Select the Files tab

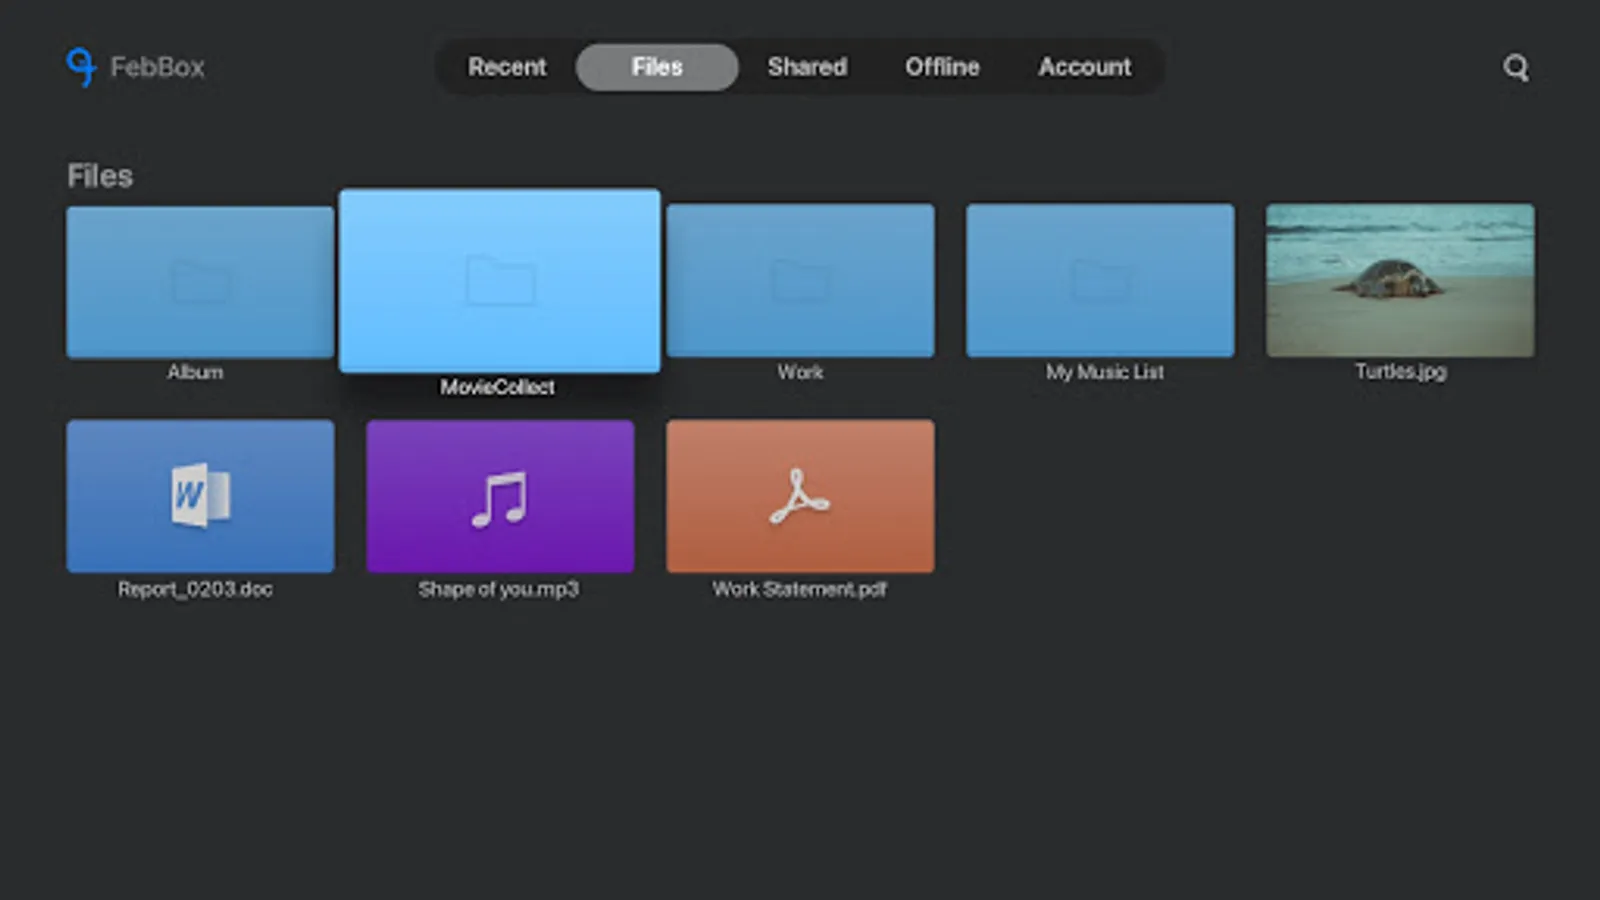657,67
